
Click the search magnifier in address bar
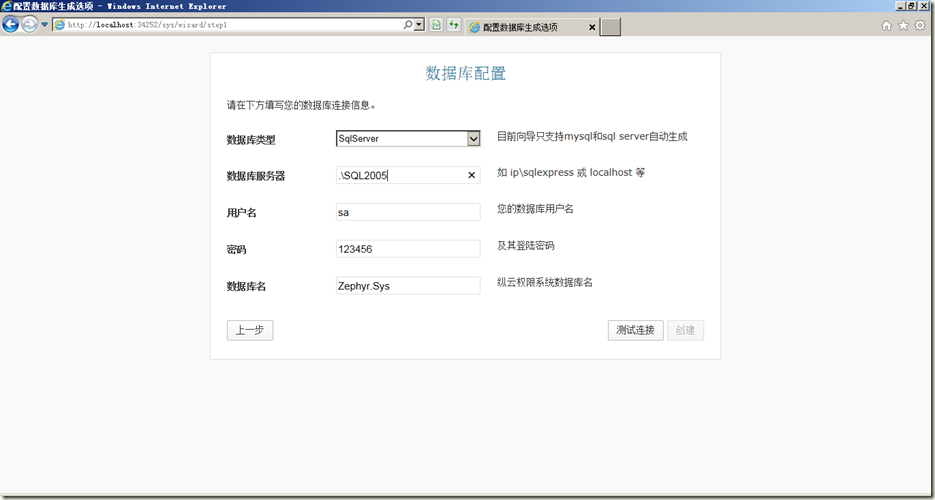point(407,25)
